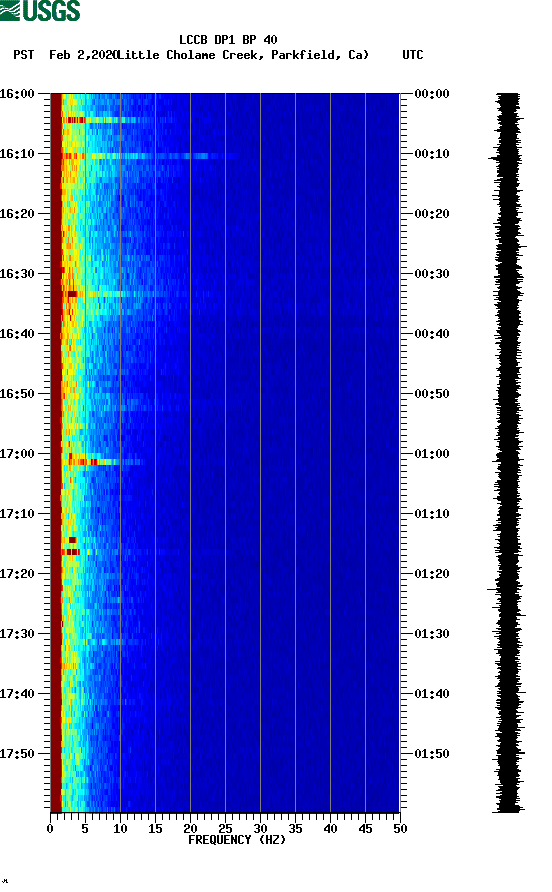
Task: Click the 16:30 PST time label
Action: coord(17,274)
